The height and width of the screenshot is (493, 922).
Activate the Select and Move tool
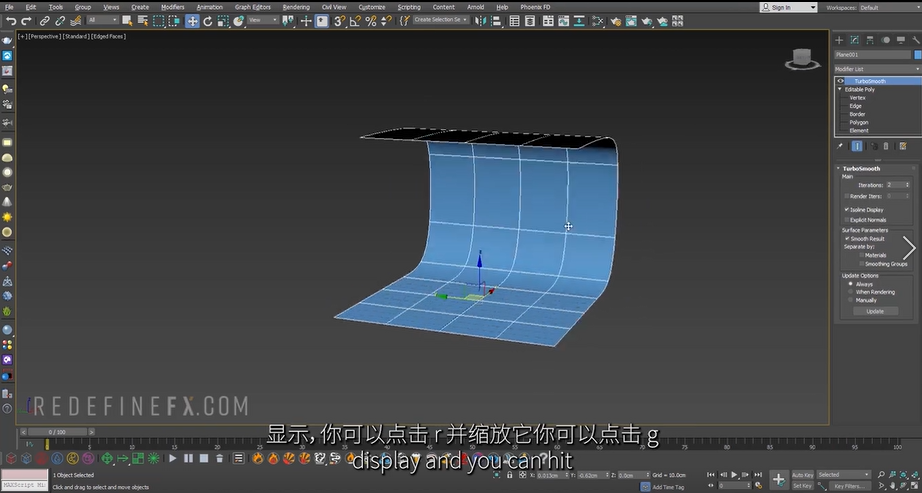click(x=192, y=21)
